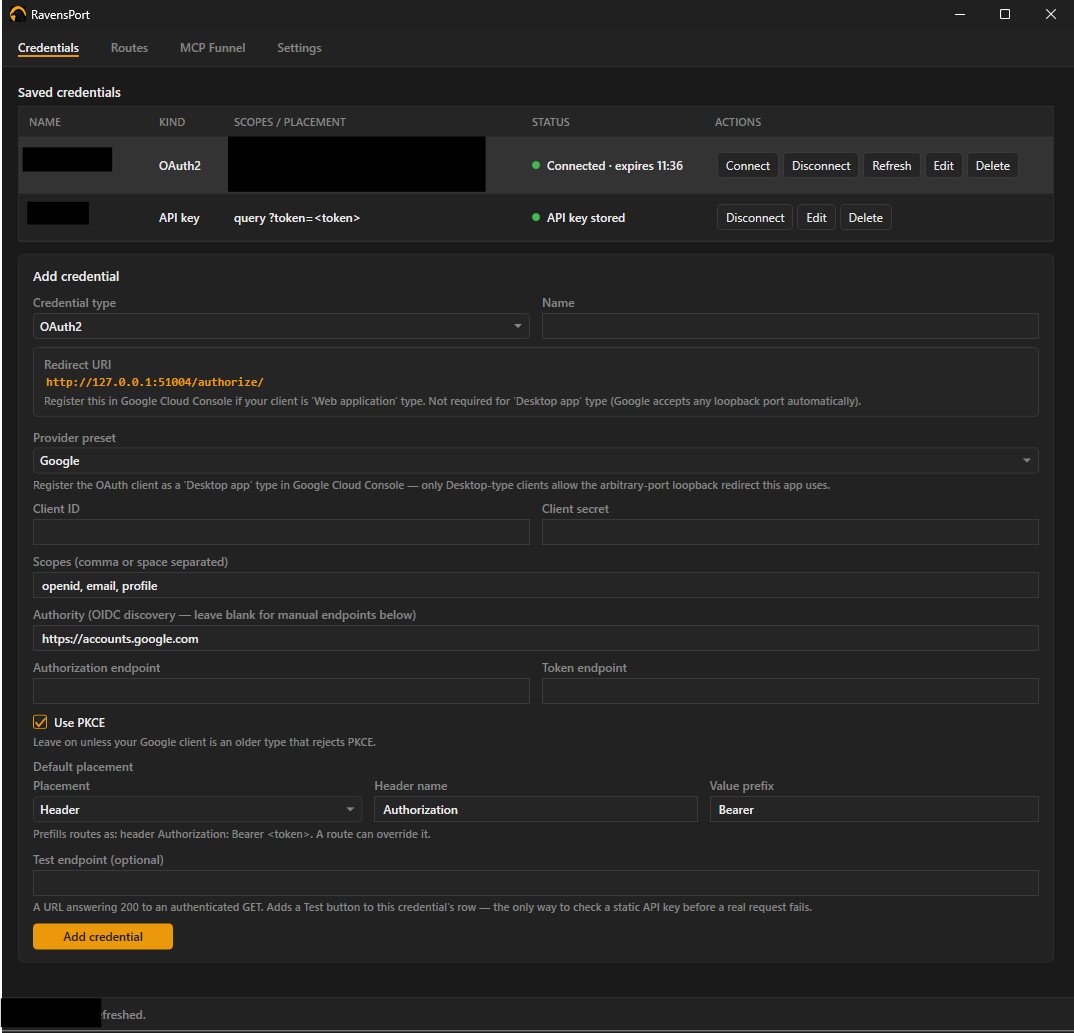Click the Authorization endpoint field
Viewport: 1074px width, 1033px height.
[281, 691]
